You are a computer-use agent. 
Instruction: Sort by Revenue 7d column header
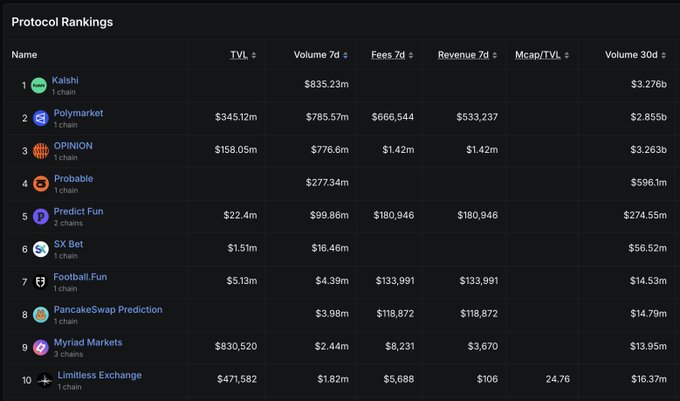tap(467, 55)
